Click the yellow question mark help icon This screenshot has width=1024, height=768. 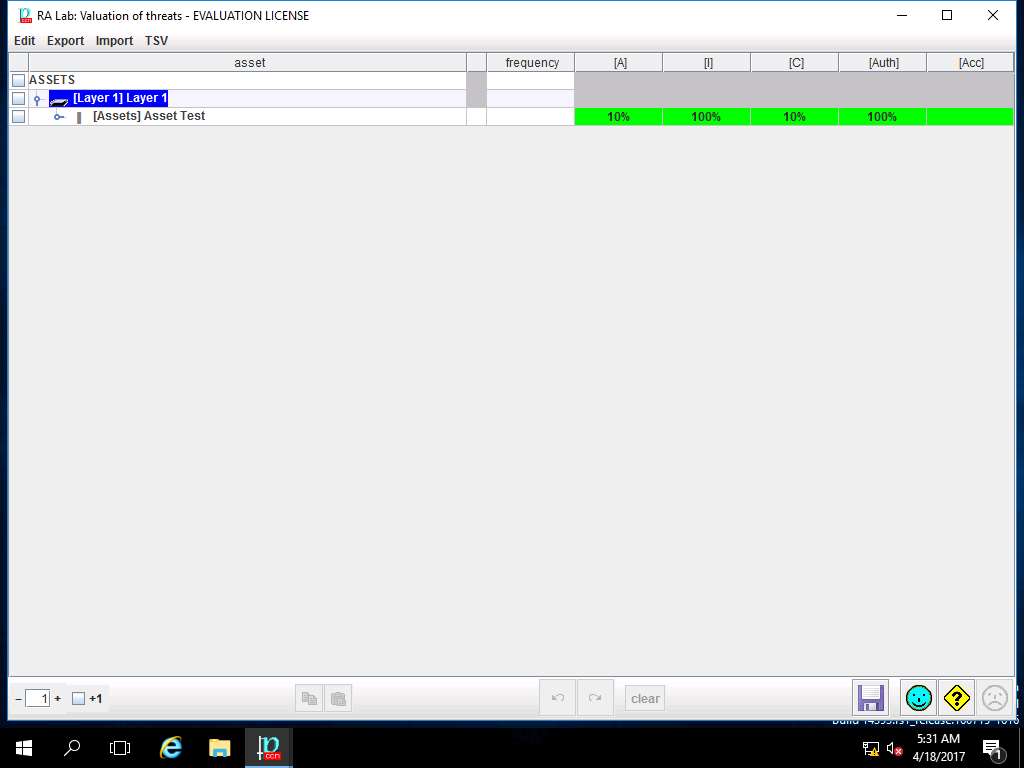(x=957, y=697)
